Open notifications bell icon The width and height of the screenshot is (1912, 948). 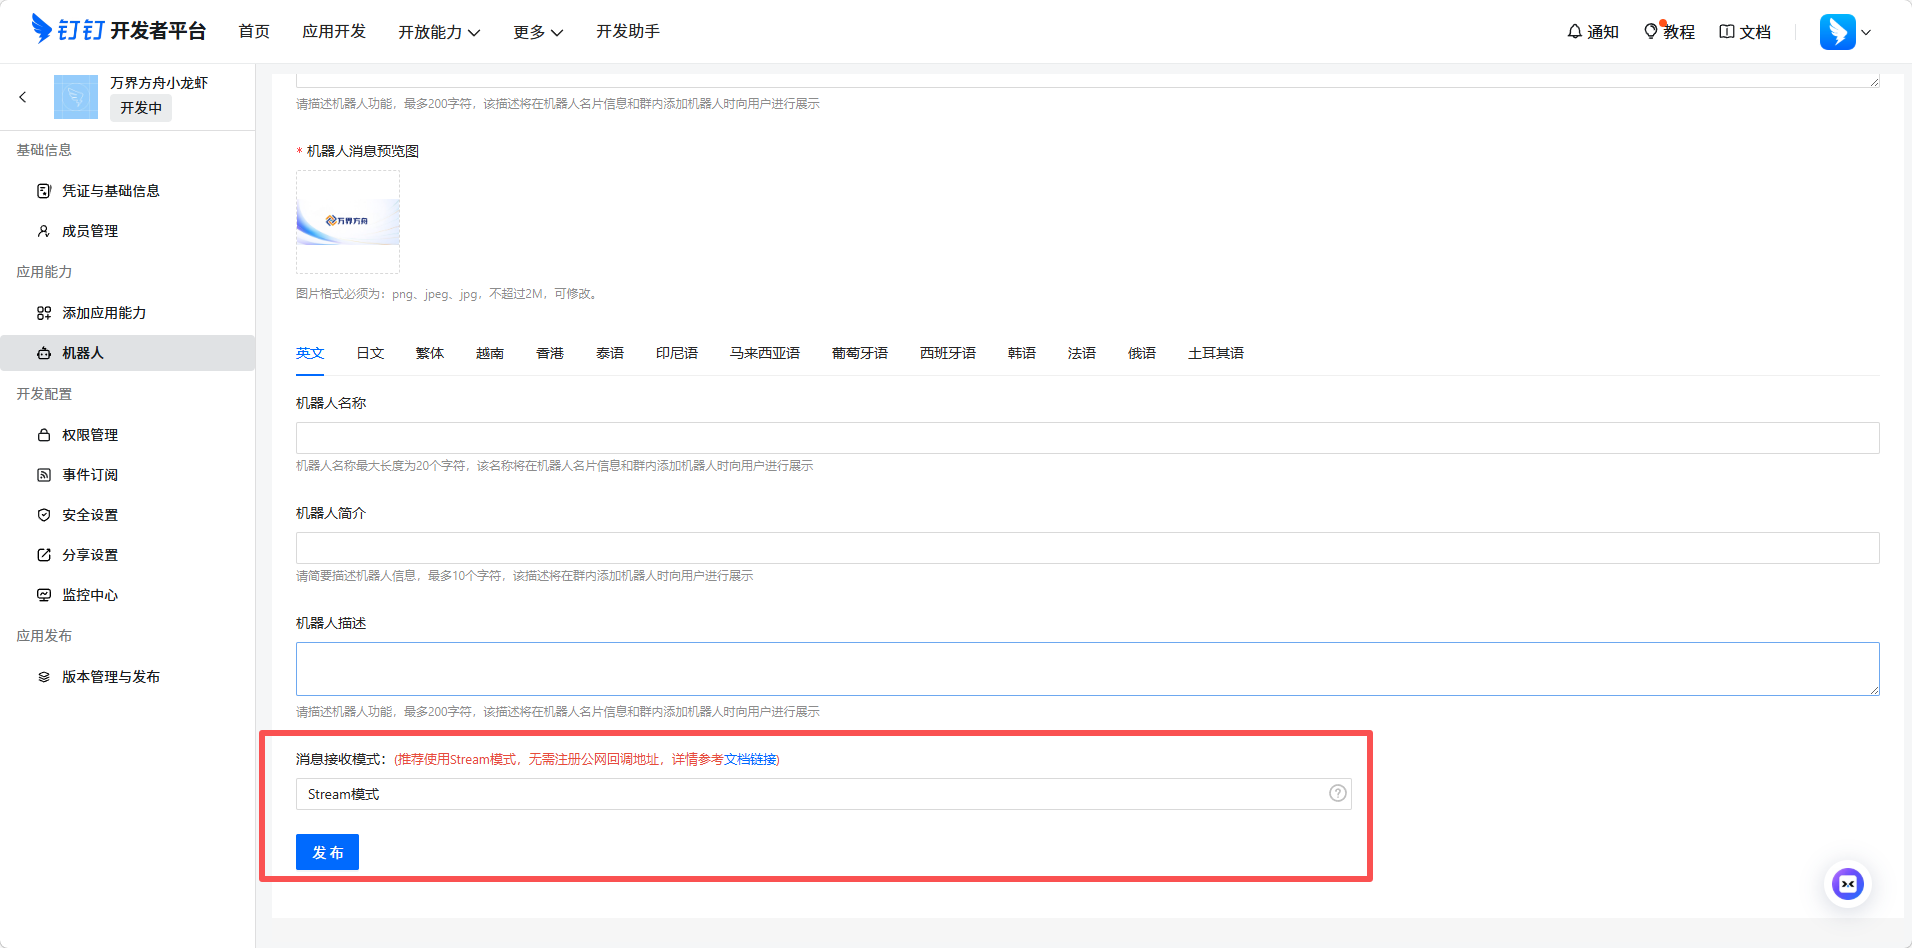coord(1575,32)
